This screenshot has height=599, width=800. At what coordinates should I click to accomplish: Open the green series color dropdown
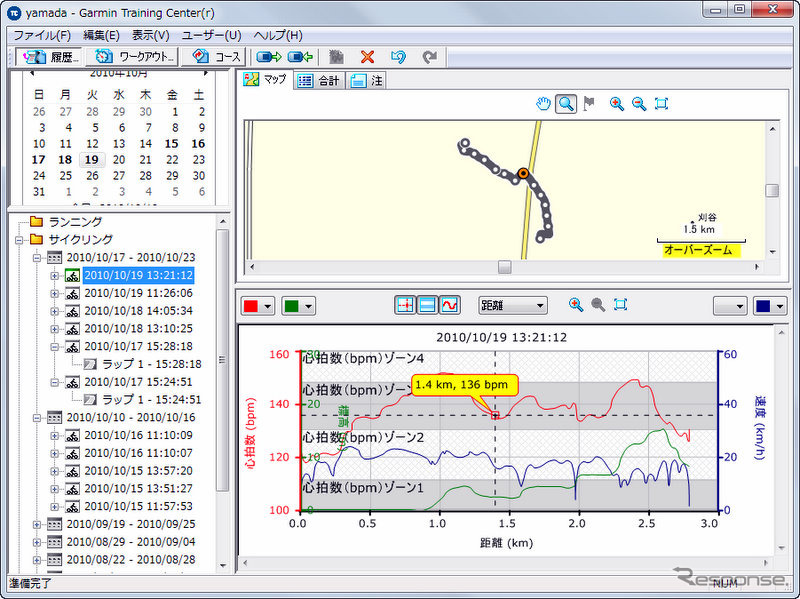tap(308, 306)
